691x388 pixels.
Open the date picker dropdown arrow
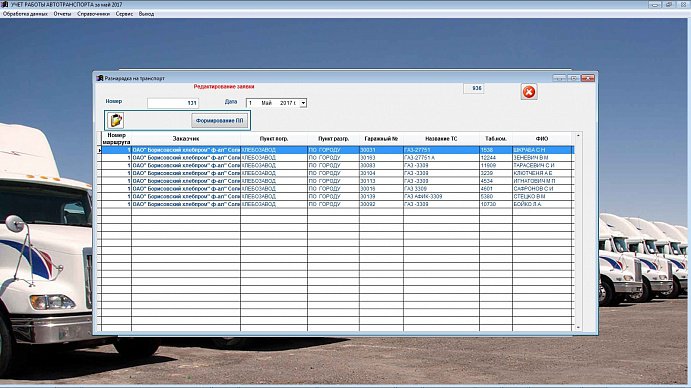[x=303, y=103]
